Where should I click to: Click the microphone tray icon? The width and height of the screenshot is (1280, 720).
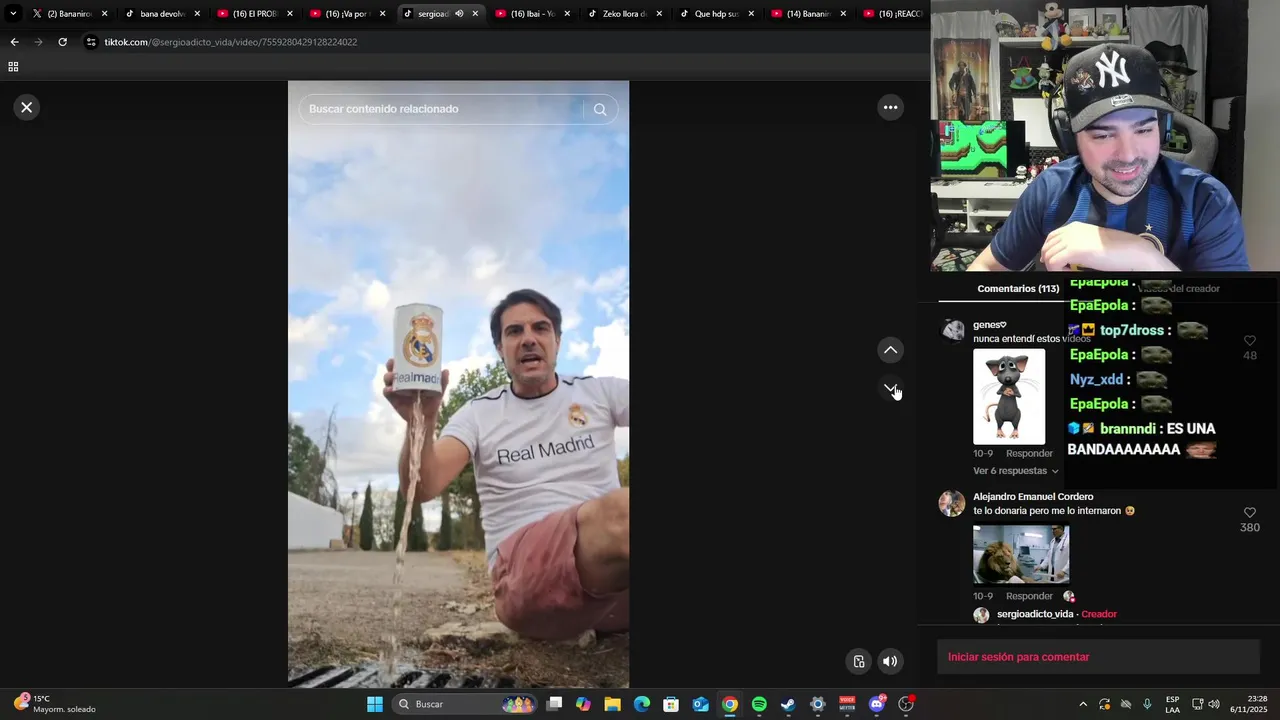(x=1147, y=704)
